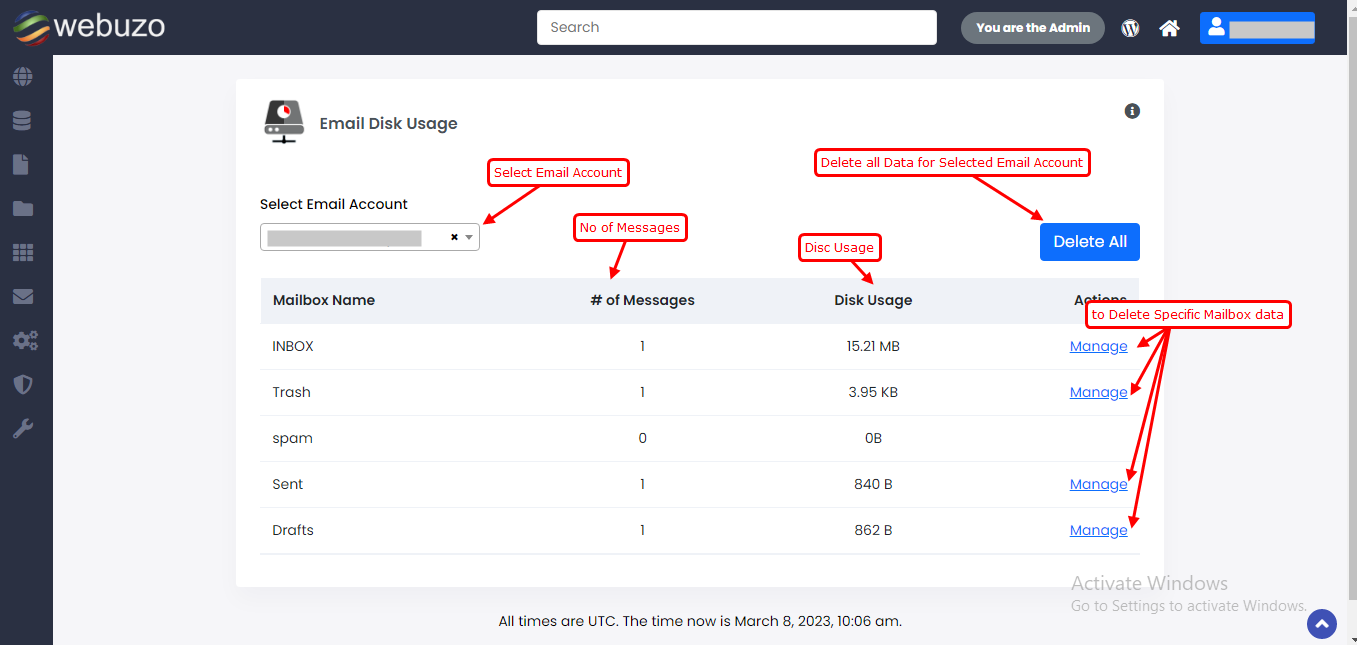Click the You are the Admin button
Viewport: 1357px width, 645px height.
1032,28
